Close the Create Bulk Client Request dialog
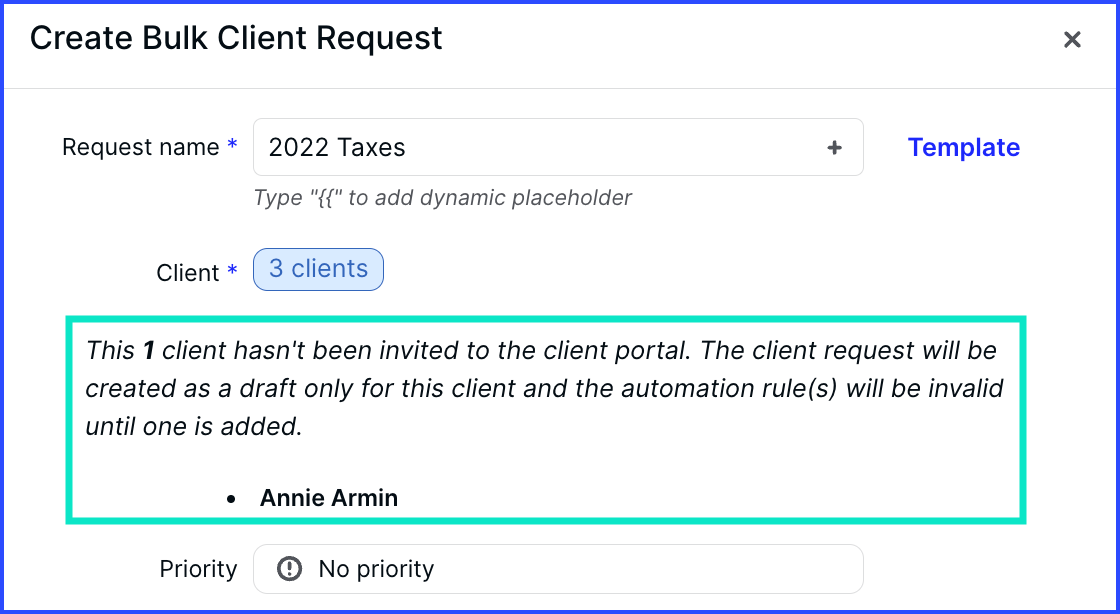Viewport: 1120px width, 614px height. click(1071, 39)
